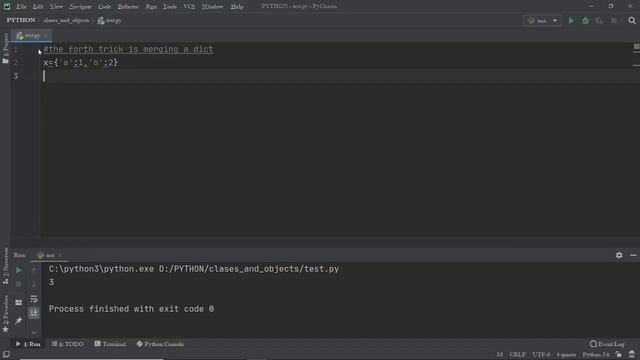Pin the Run tab with pin icon

19,321
